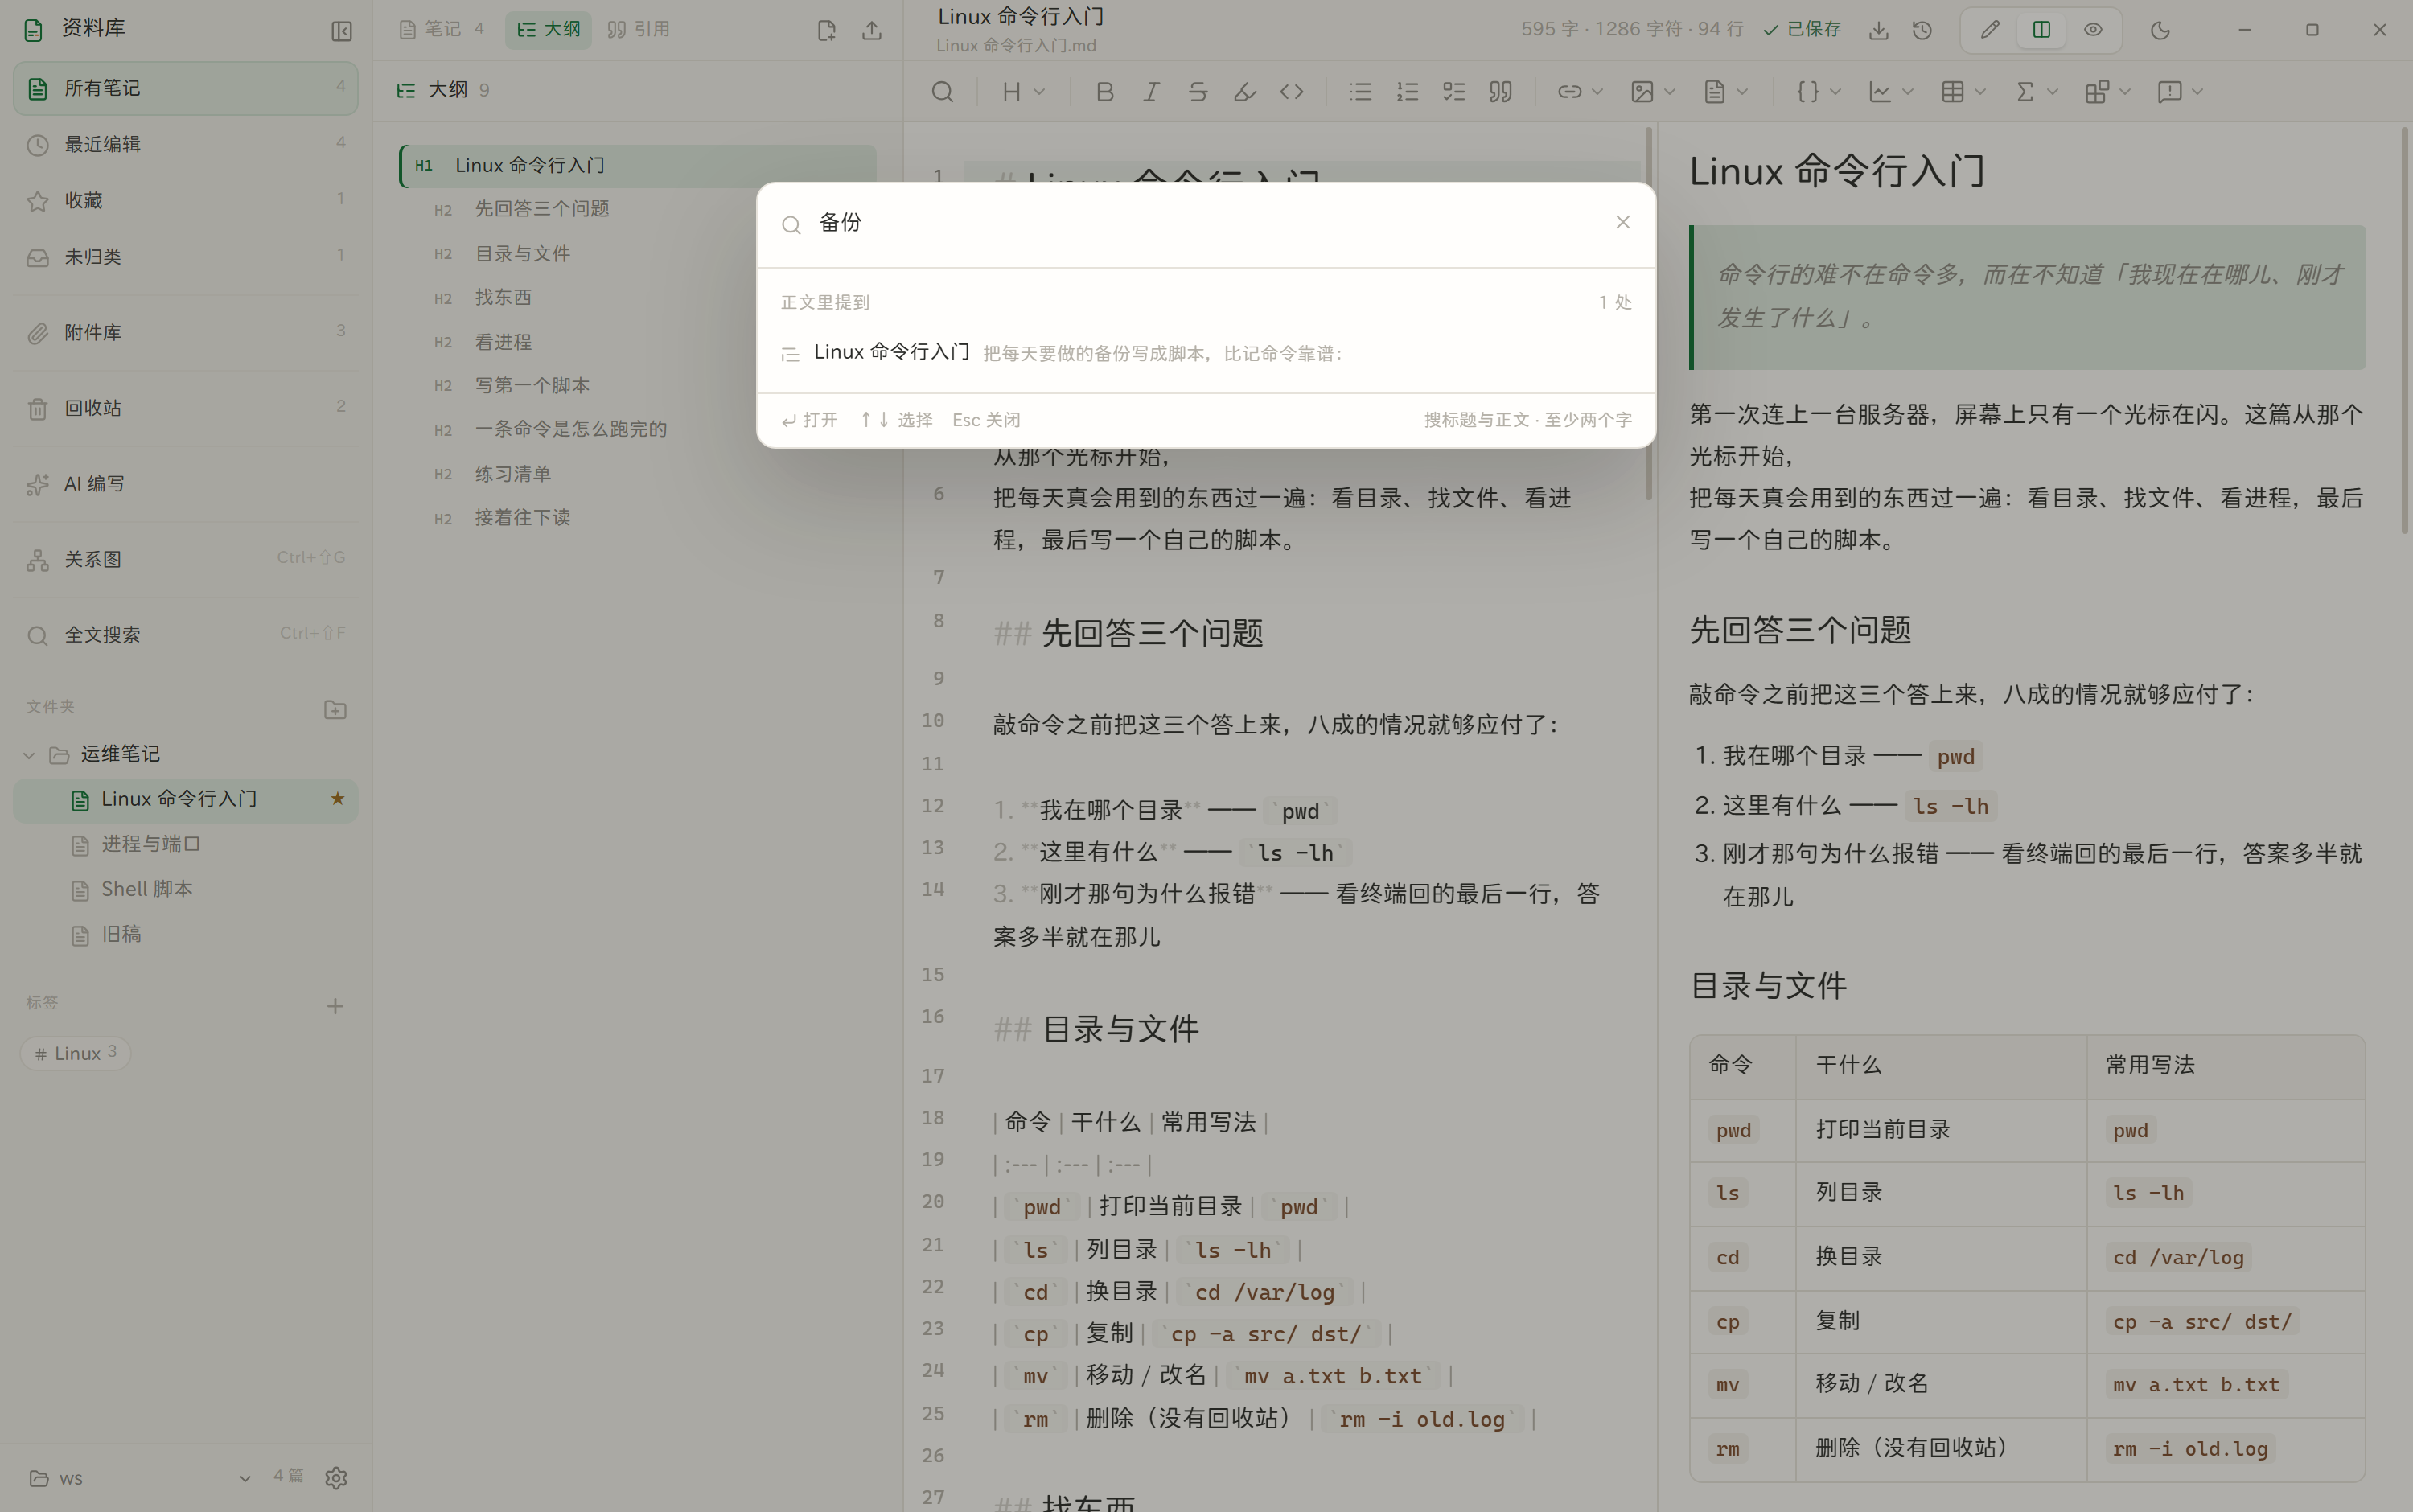Switch to the 大纲 tab
Image resolution: width=2413 pixels, height=1512 pixels.
pyautogui.click(x=548, y=30)
